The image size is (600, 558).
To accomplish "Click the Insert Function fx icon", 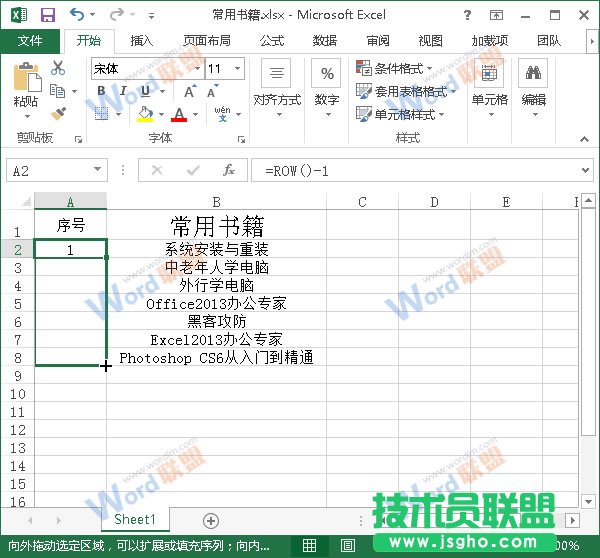I will (229, 171).
